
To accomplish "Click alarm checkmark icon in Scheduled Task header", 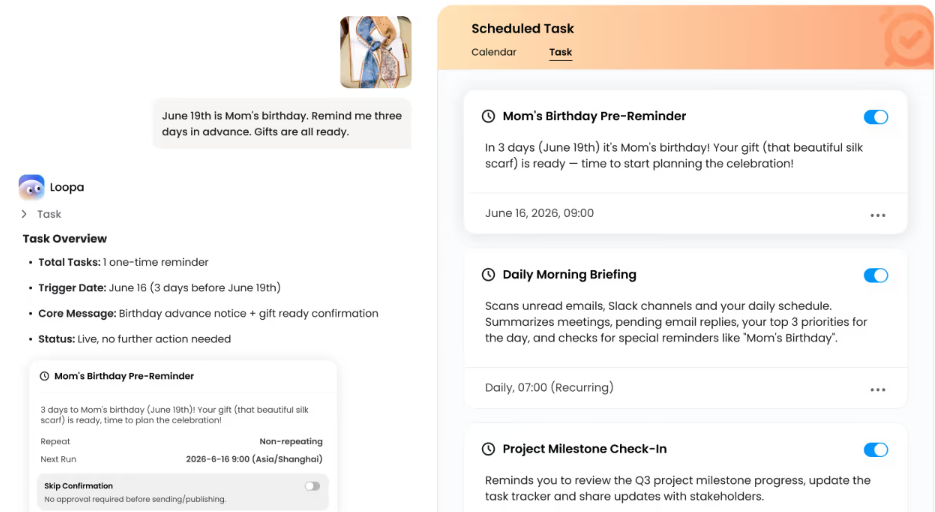I will (908, 39).
